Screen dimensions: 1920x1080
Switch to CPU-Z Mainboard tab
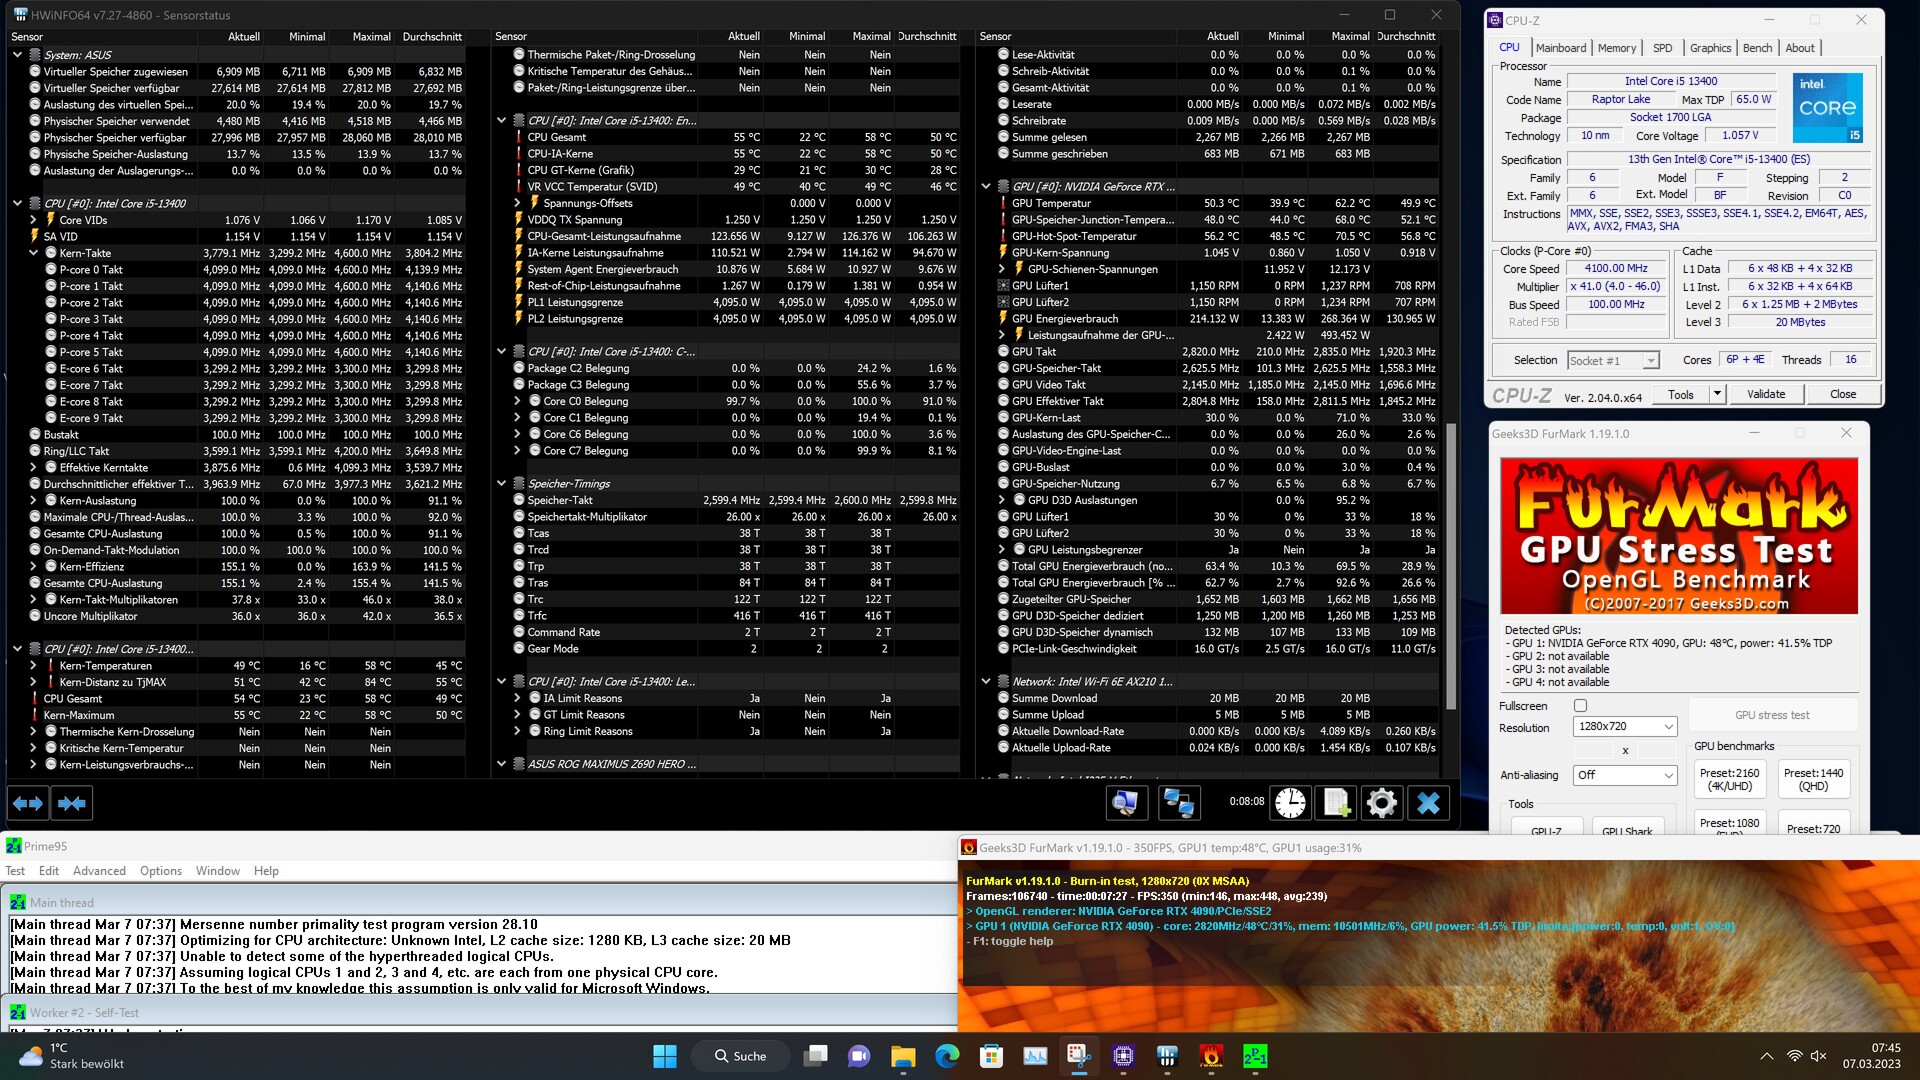[1560, 48]
